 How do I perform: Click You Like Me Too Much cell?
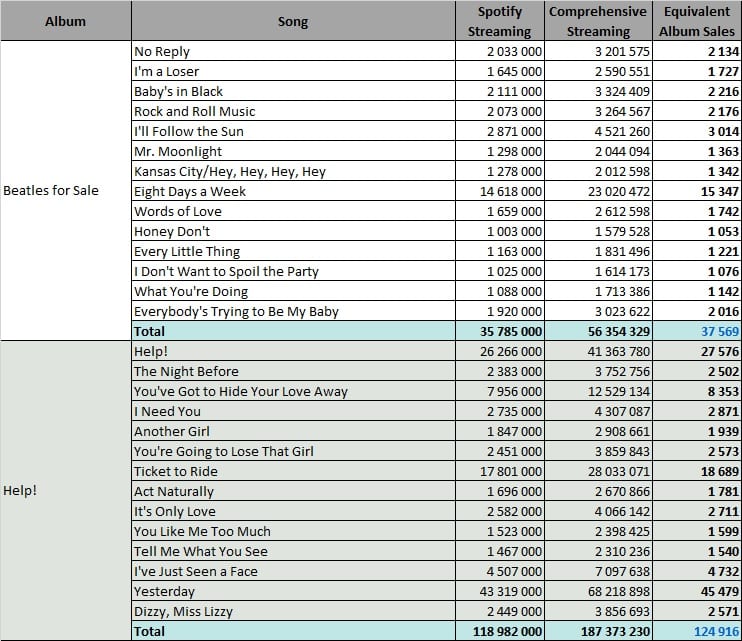293,531
